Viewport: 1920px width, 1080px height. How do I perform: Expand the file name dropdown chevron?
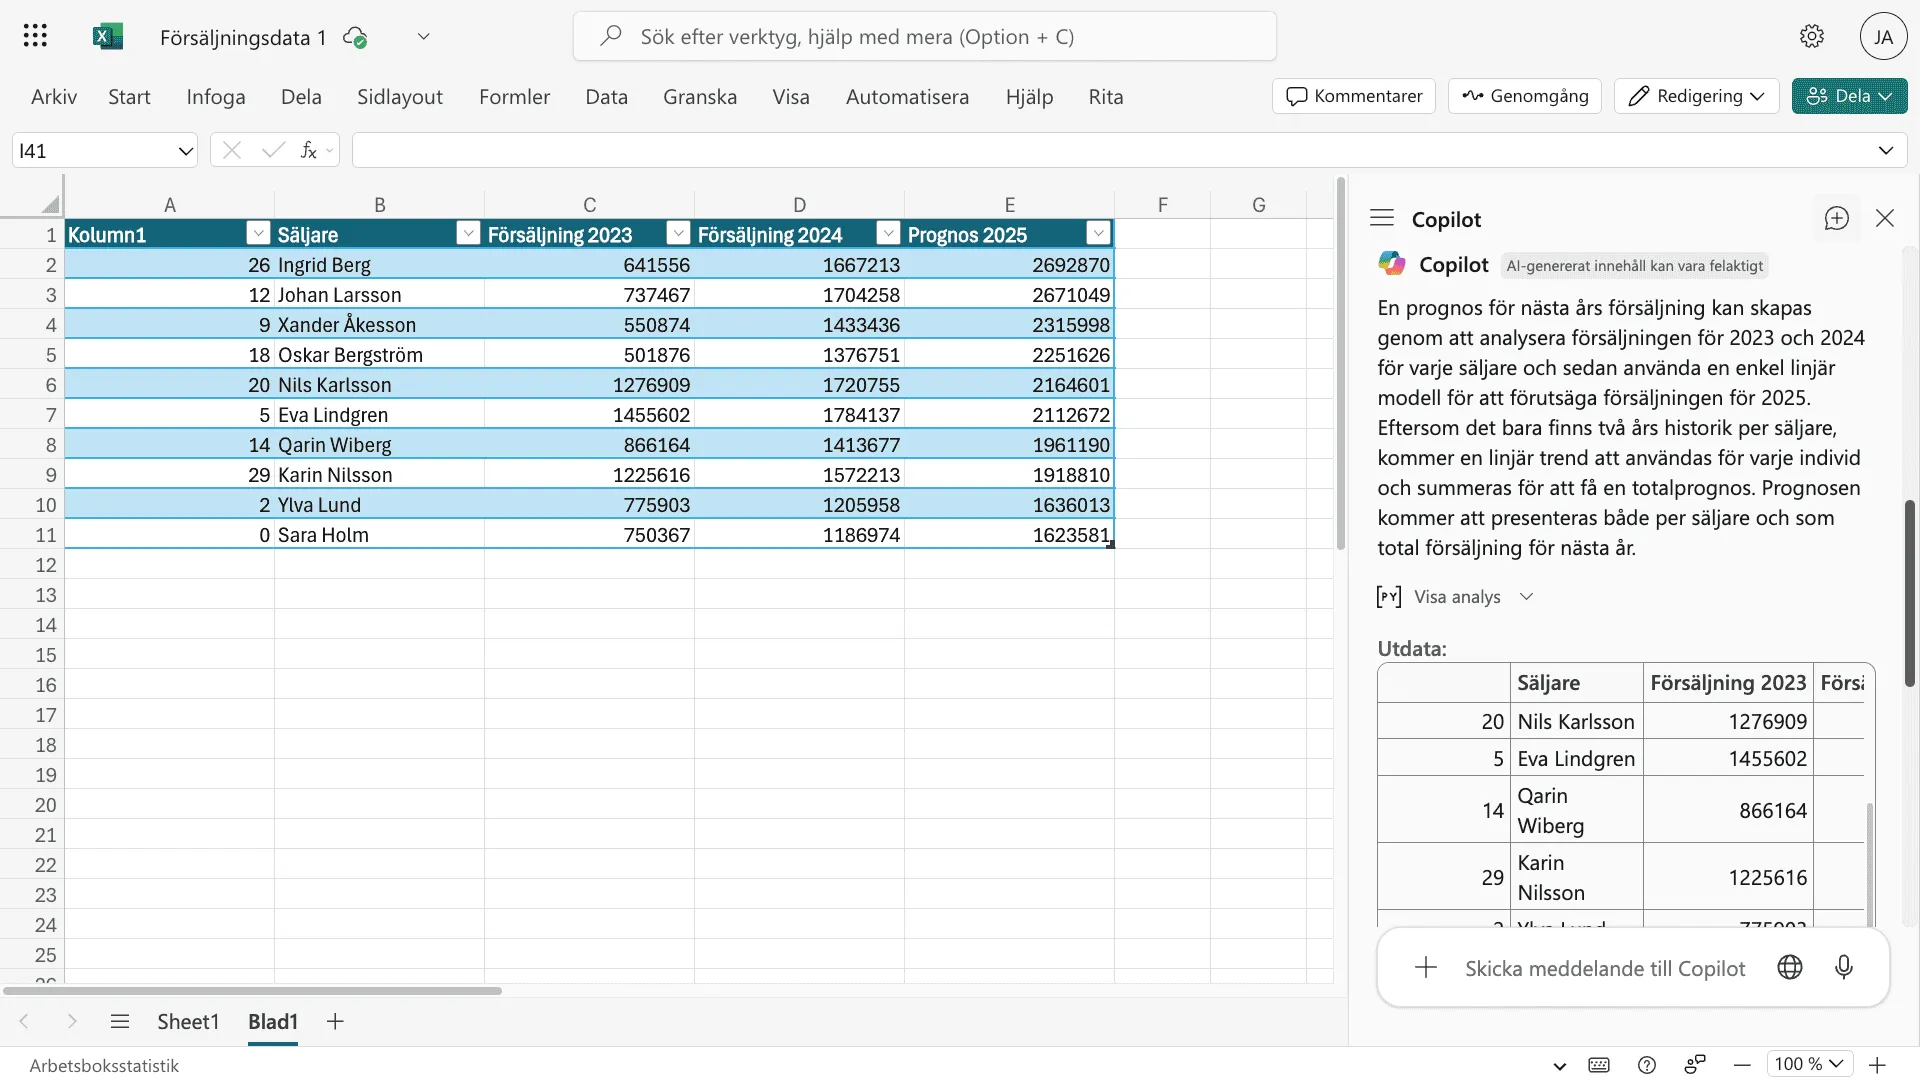(424, 37)
